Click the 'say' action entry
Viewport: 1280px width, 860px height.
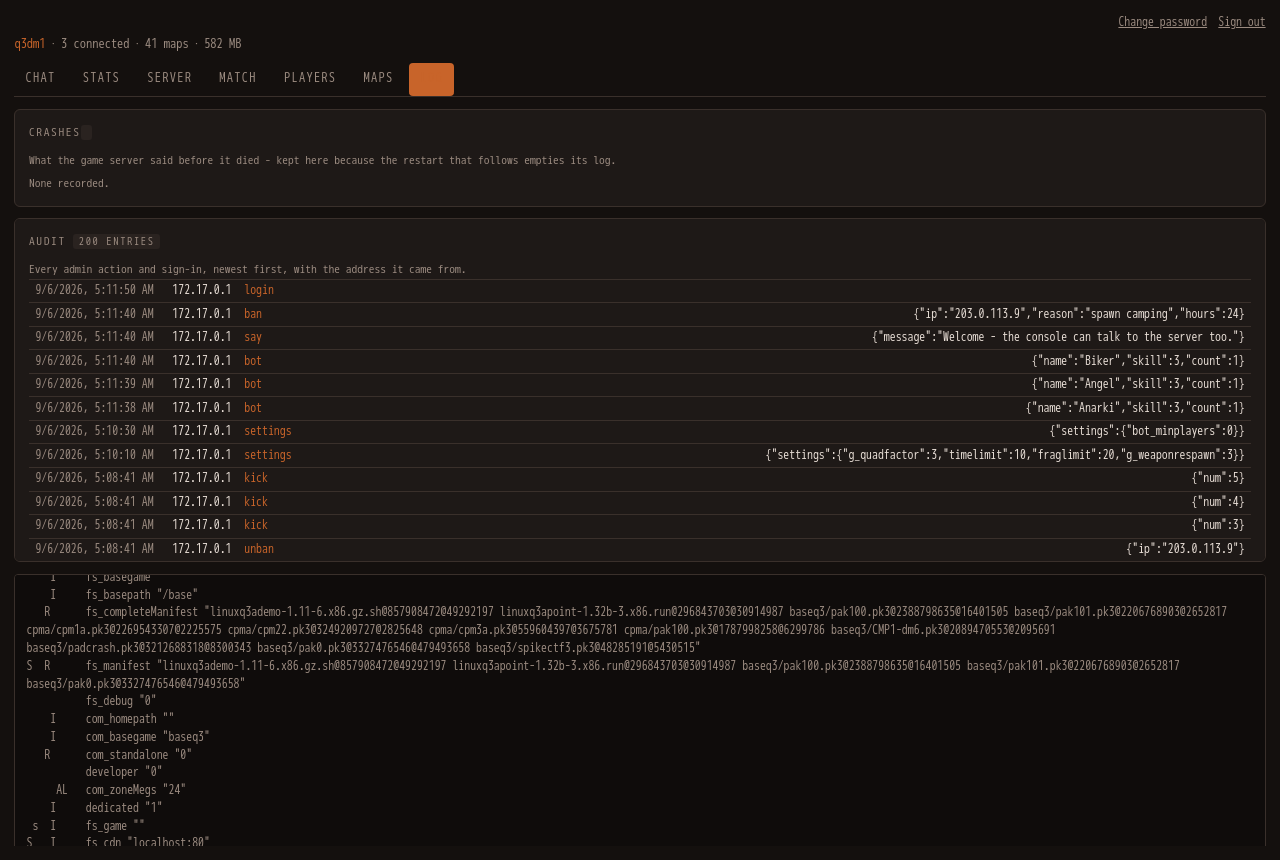(253, 337)
